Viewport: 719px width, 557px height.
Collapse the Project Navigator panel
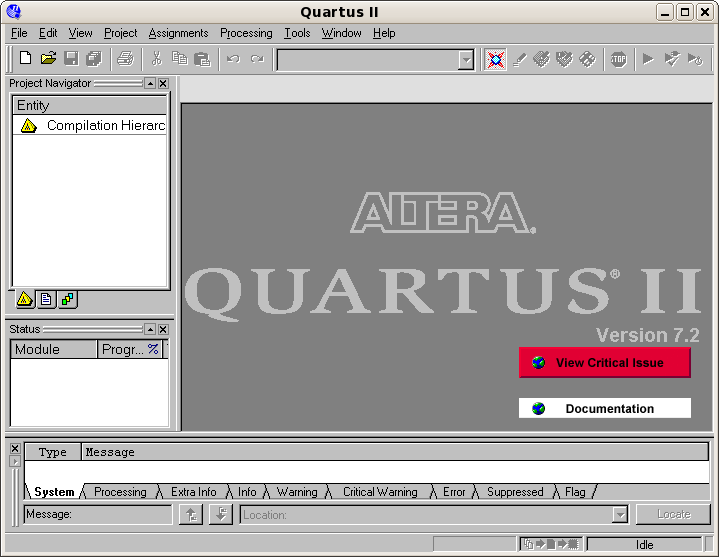tap(150, 84)
